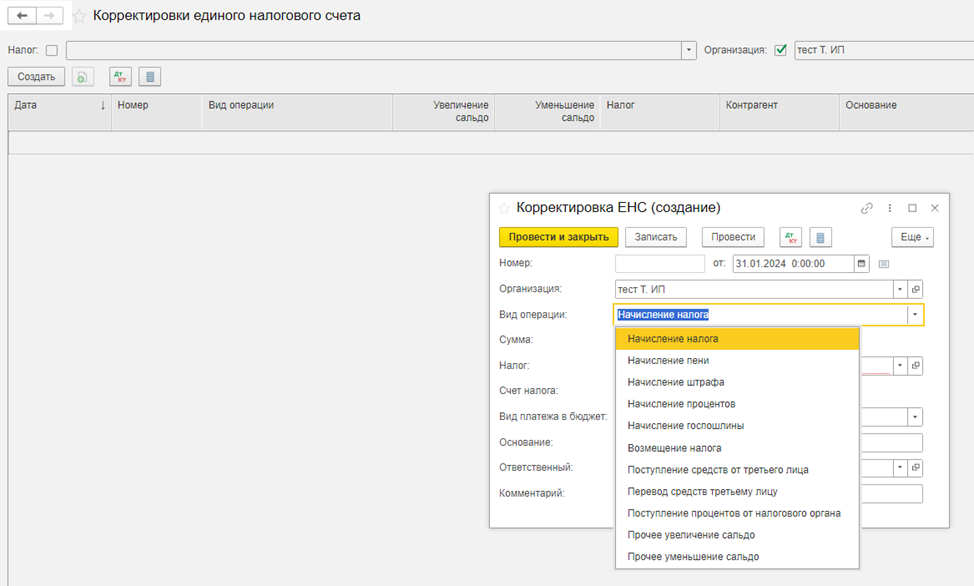Uncheck the Организация filter checkbox
Screen dimensions: 974x586
point(781,50)
